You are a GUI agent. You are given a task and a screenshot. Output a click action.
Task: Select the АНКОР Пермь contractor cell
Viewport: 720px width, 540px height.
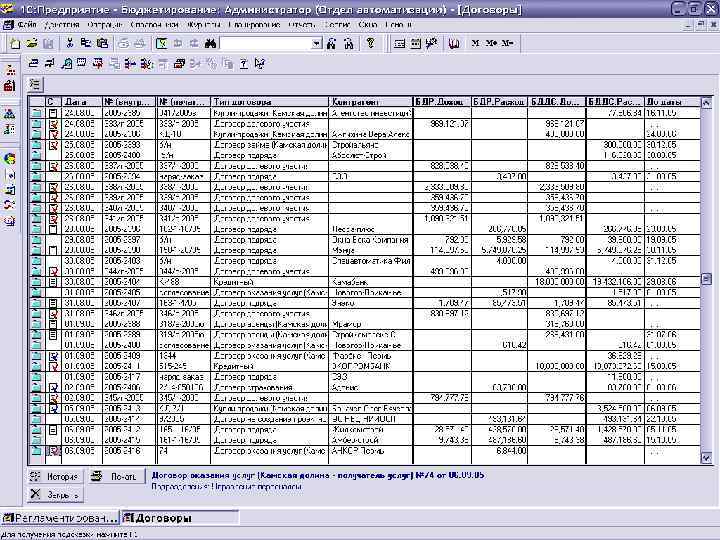(371, 451)
